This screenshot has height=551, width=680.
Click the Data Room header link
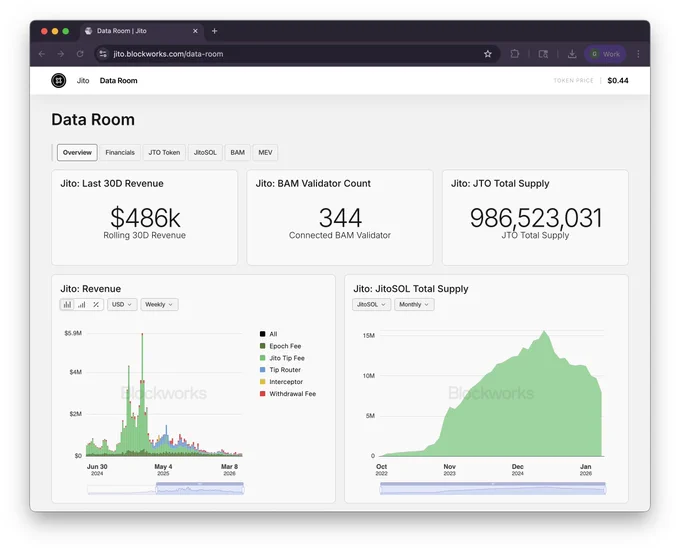pyautogui.click(x=118, y=81)
